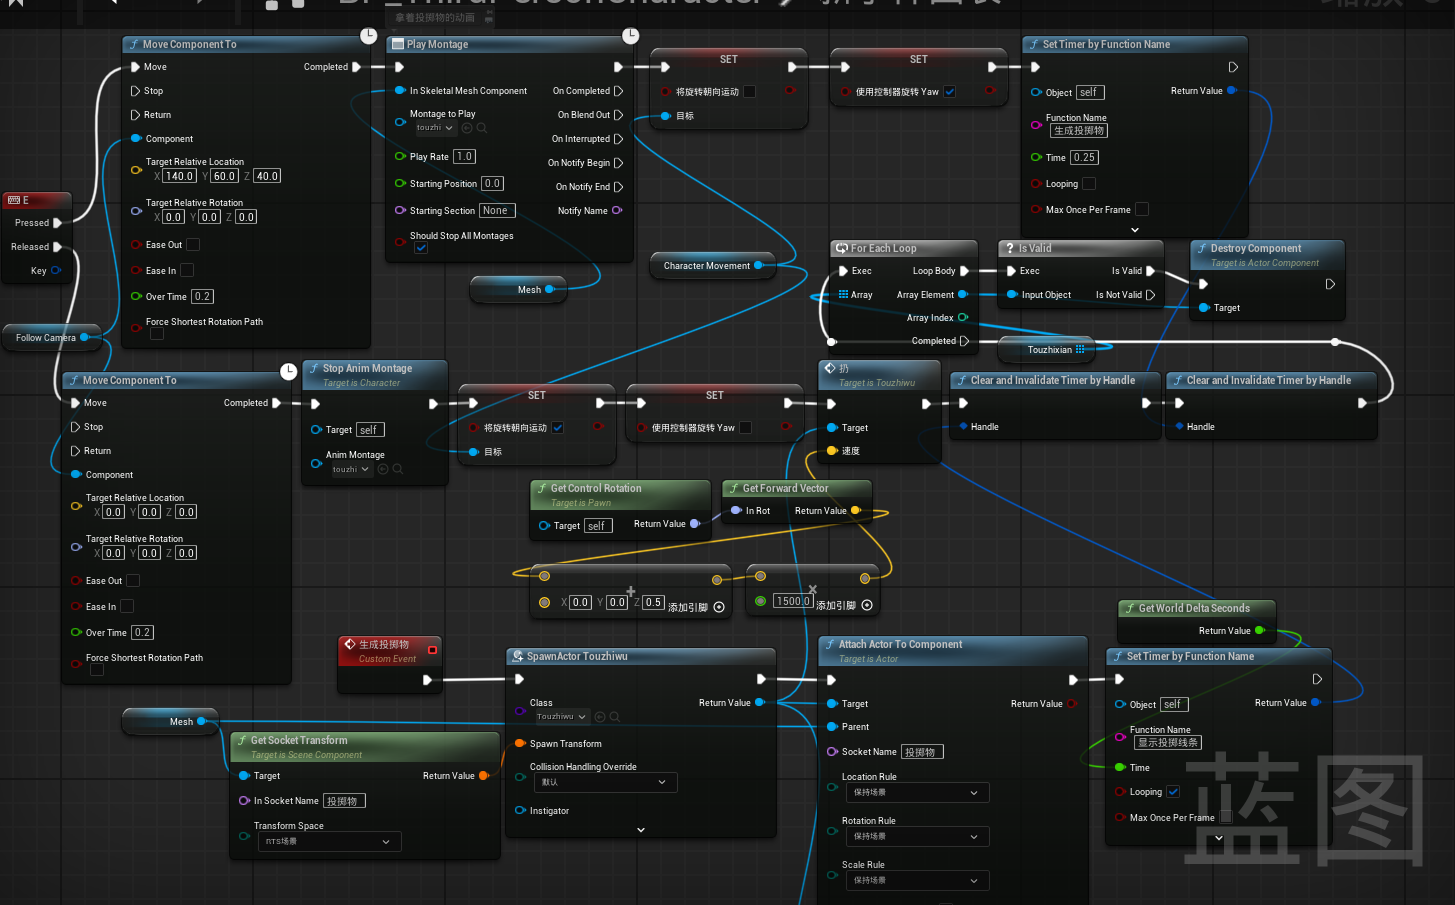This screenshot has width=1455, height=905.
Task: Open the Collision Handling Override dropdown
Action: [604, 782]
